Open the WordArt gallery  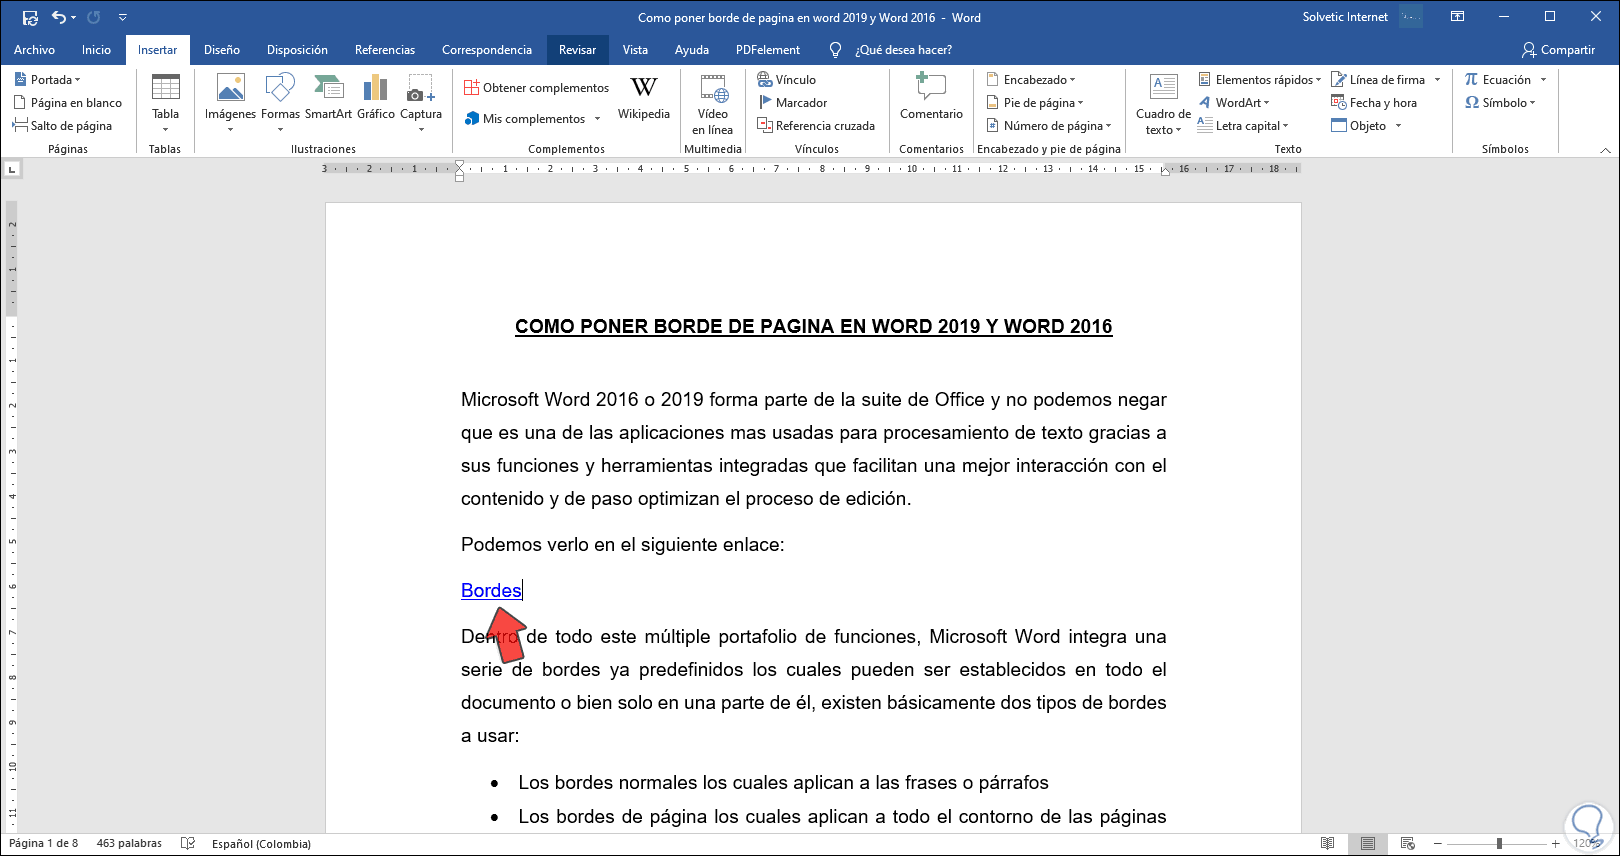pos(1234,103)
